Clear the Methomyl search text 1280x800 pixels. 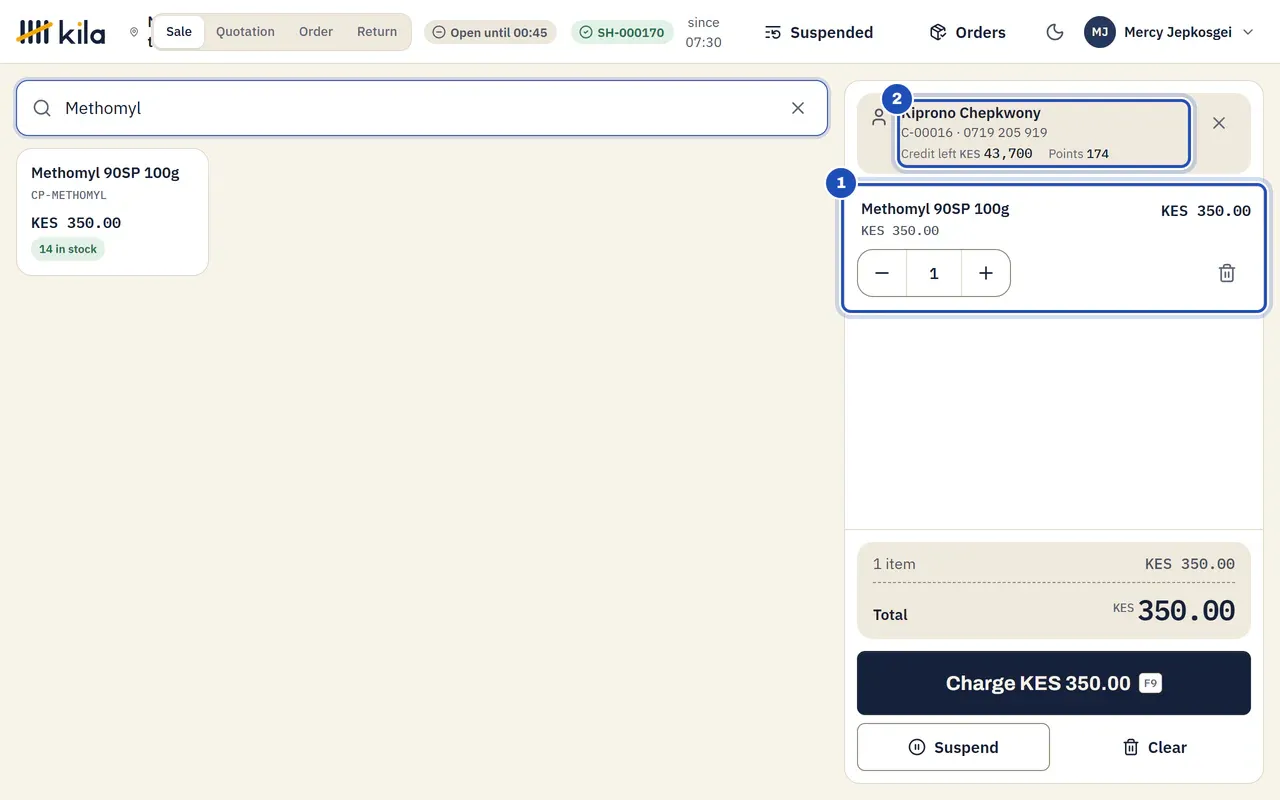[798, 108]
